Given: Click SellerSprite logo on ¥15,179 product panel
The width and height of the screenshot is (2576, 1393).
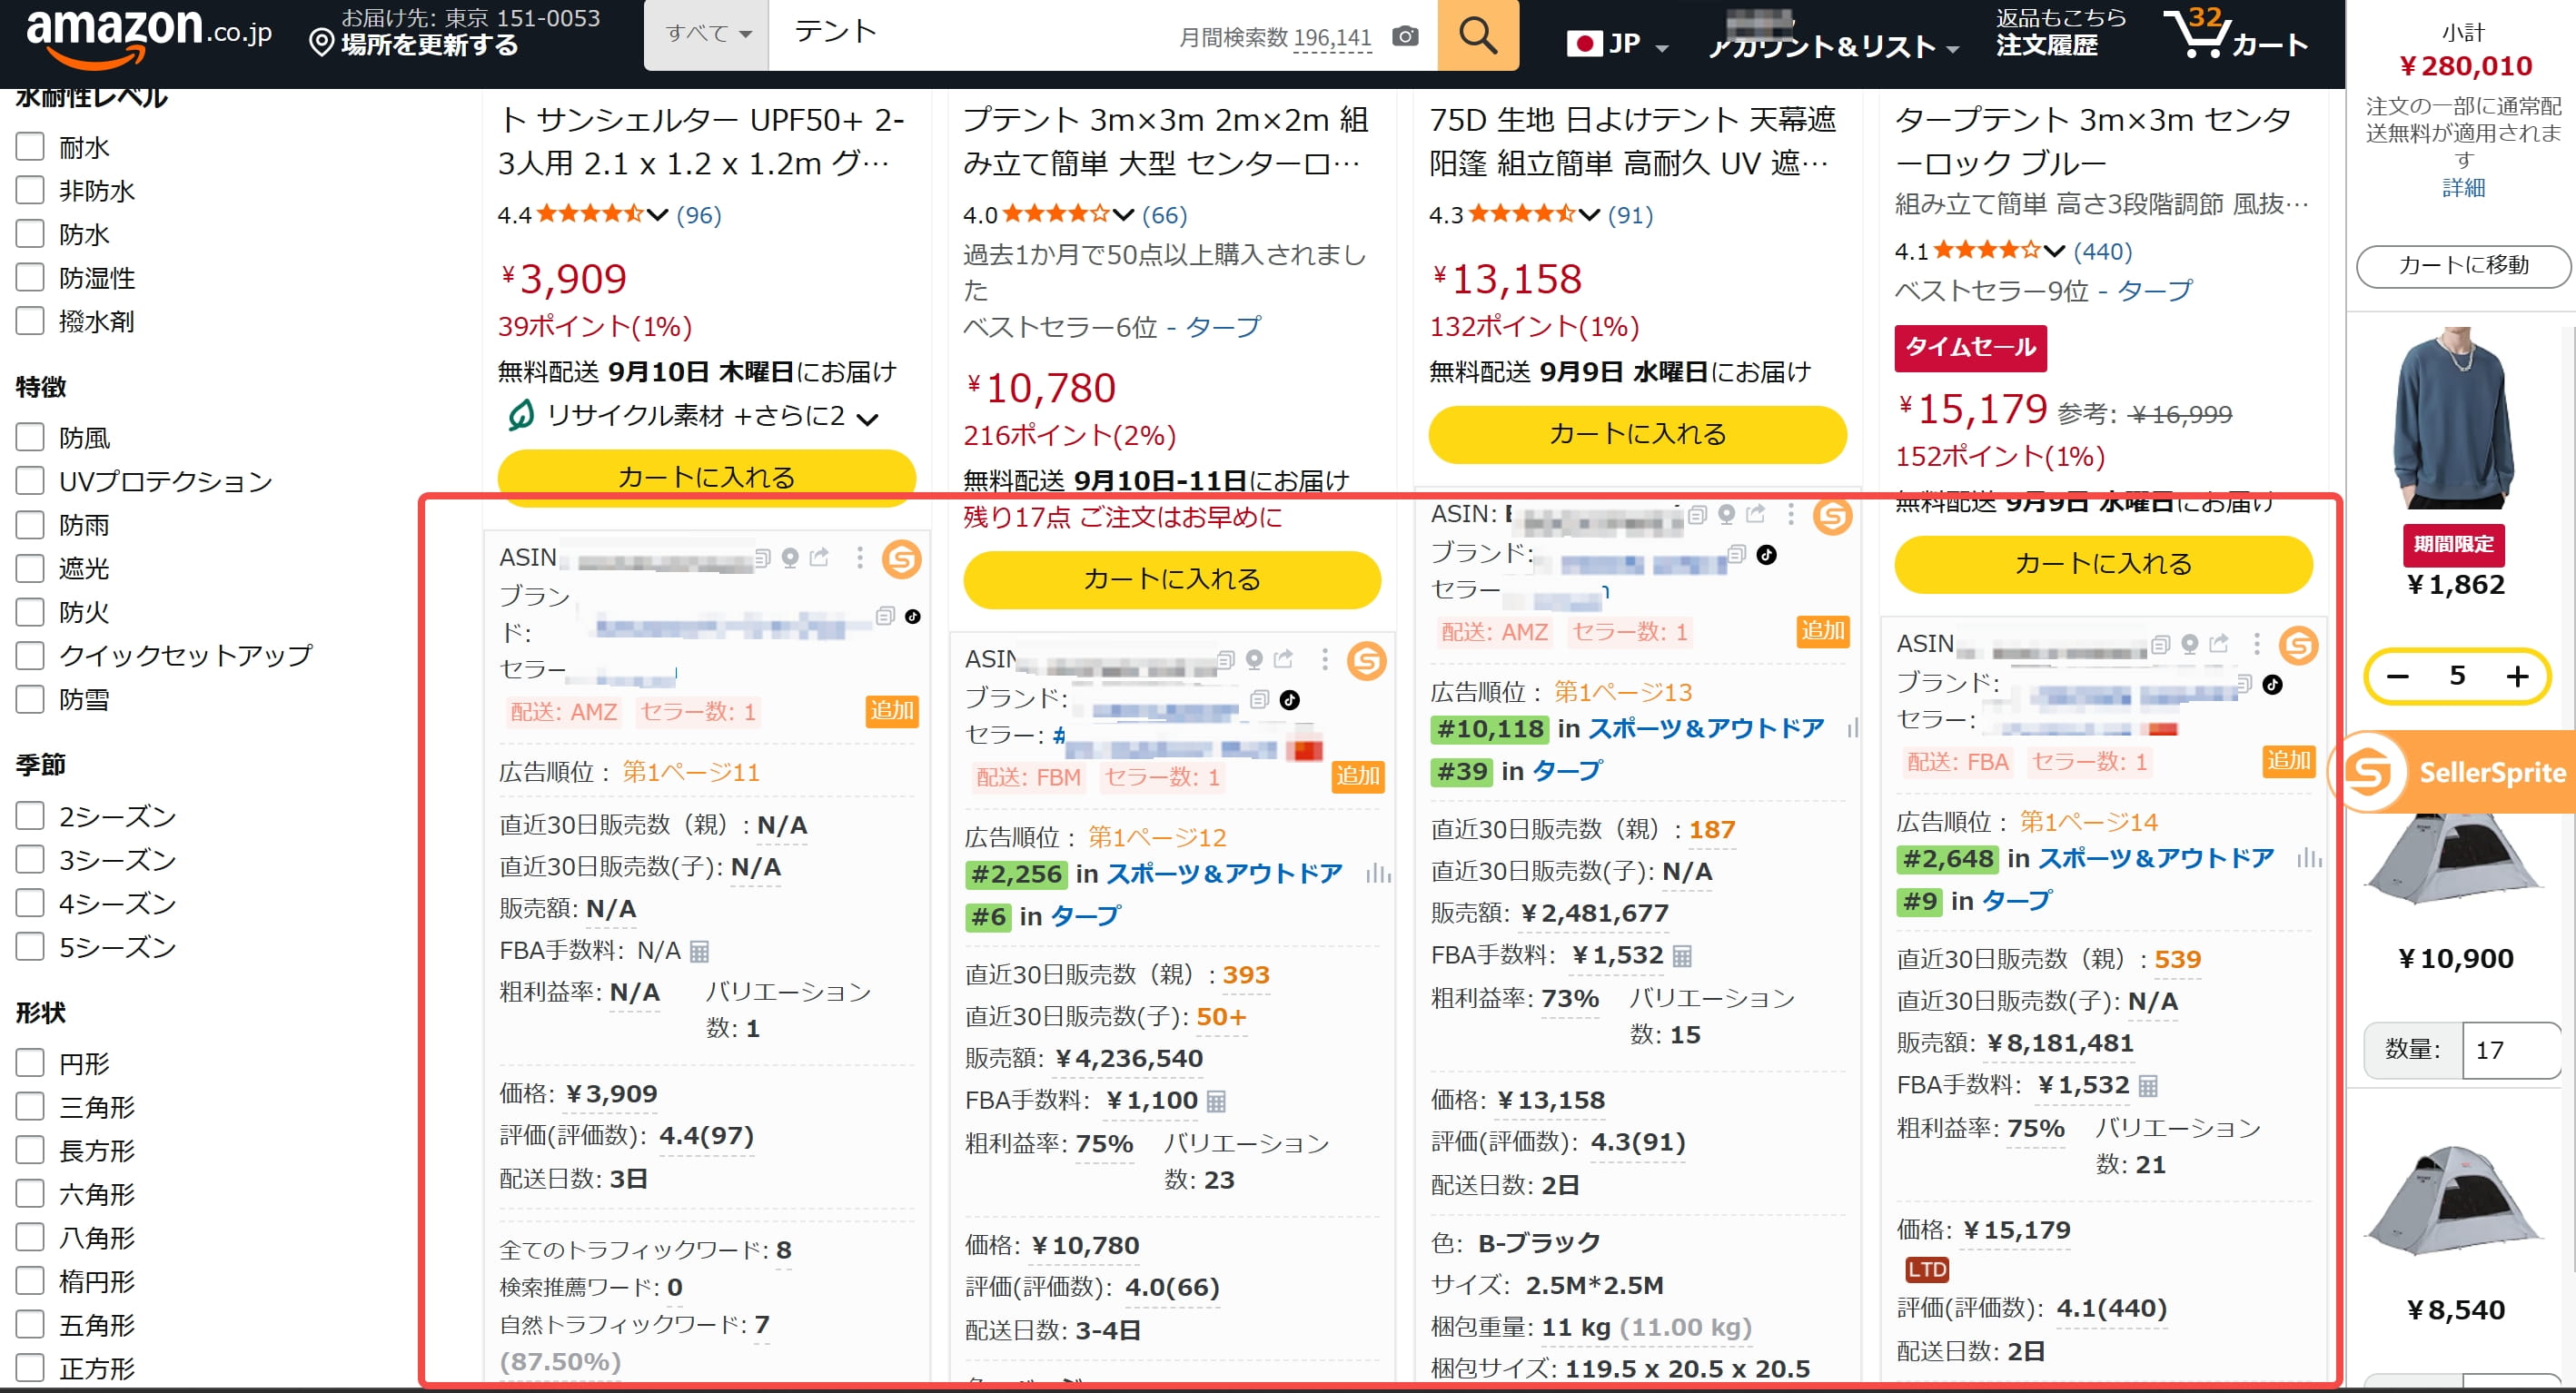Looking at the screenshot, I should (2299, 646).
